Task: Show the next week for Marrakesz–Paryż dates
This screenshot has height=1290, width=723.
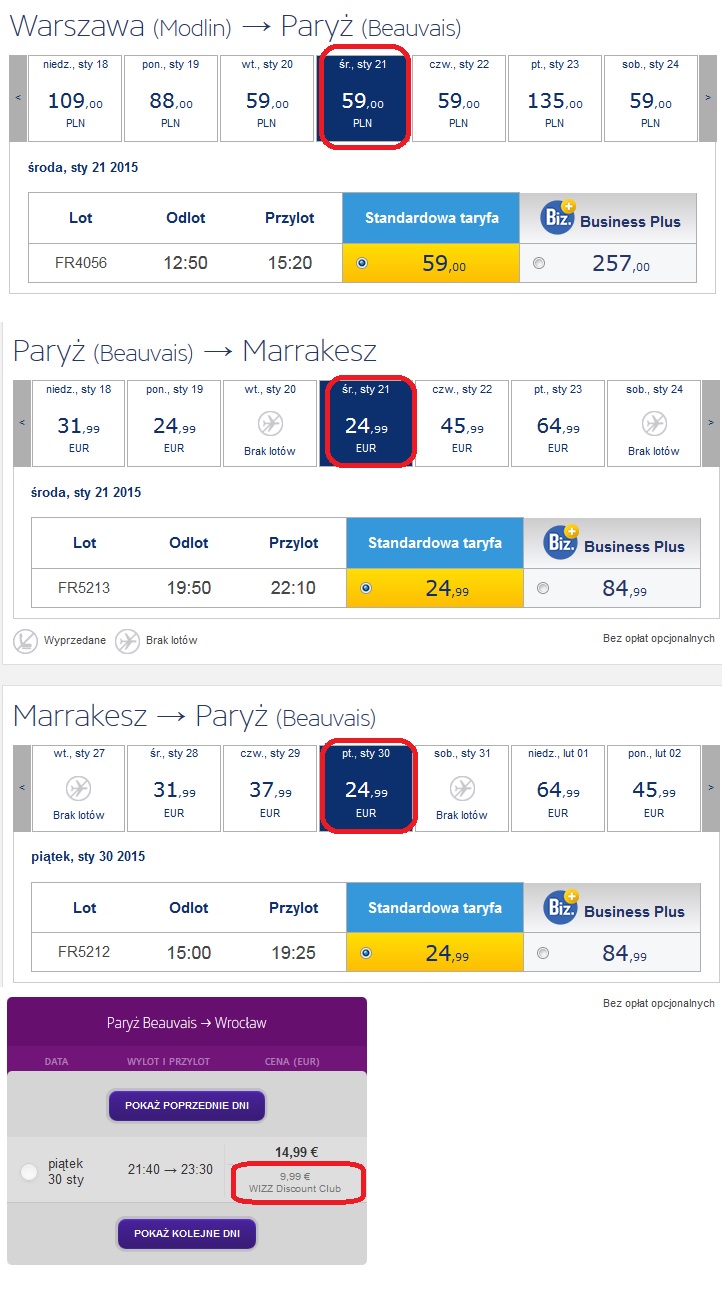Action: coord(711,788)
